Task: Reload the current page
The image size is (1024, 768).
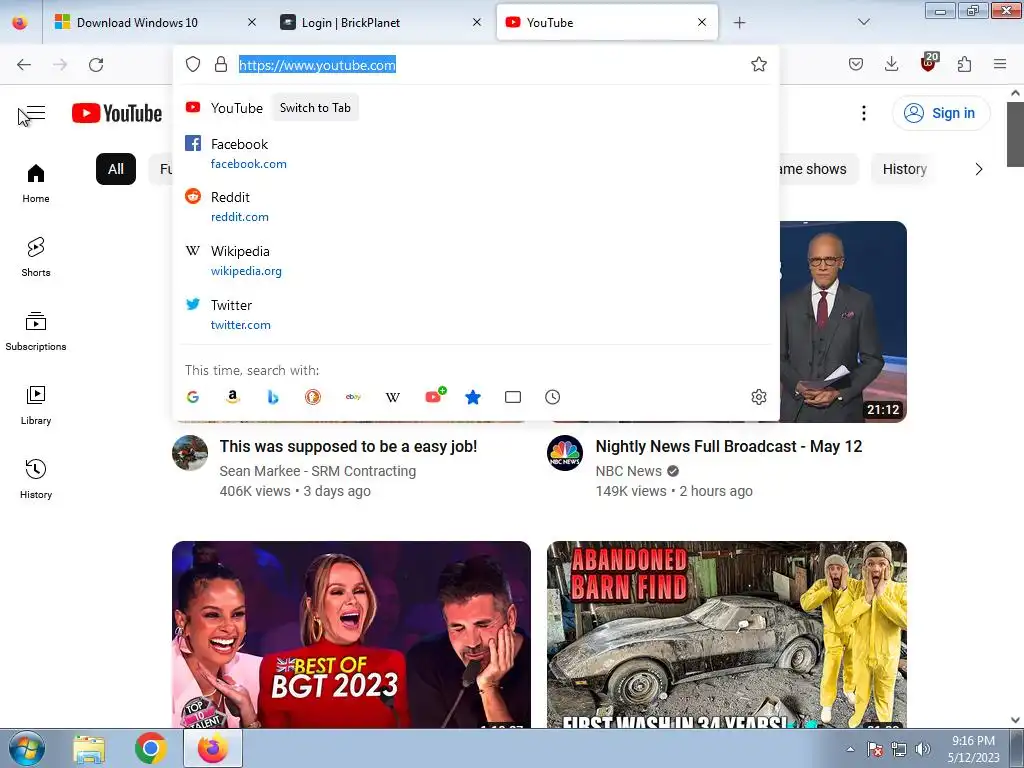Action: [x=96, y=65]
